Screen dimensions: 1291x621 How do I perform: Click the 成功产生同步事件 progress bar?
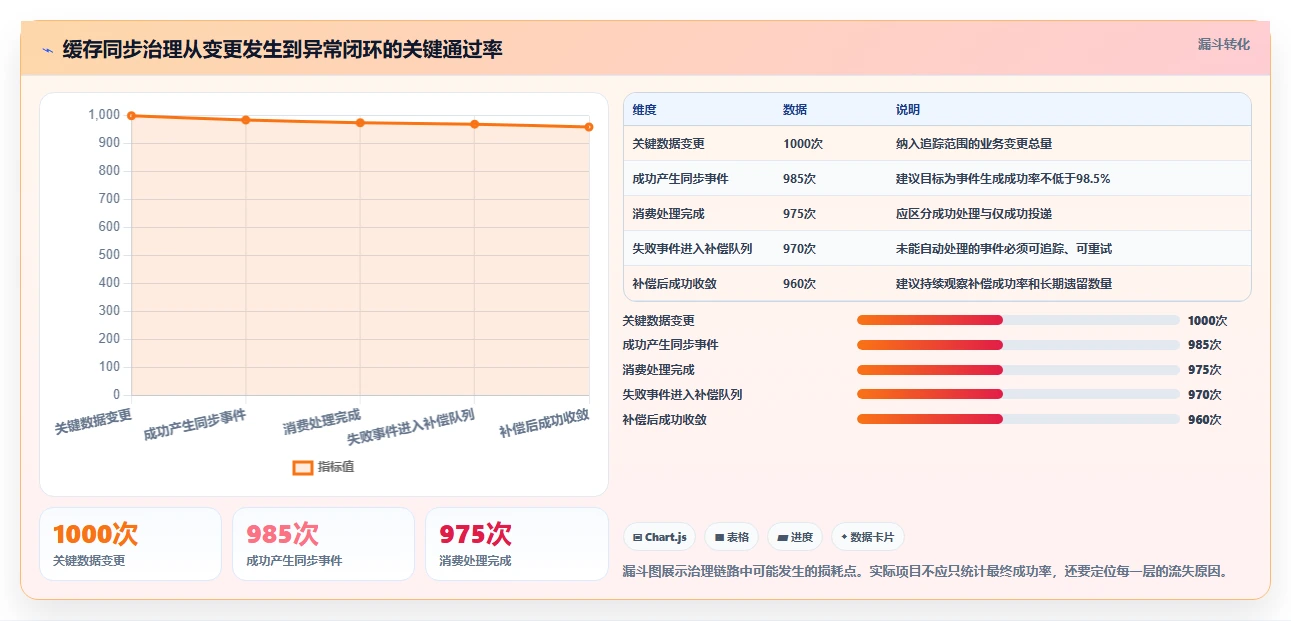[1018, 345]
